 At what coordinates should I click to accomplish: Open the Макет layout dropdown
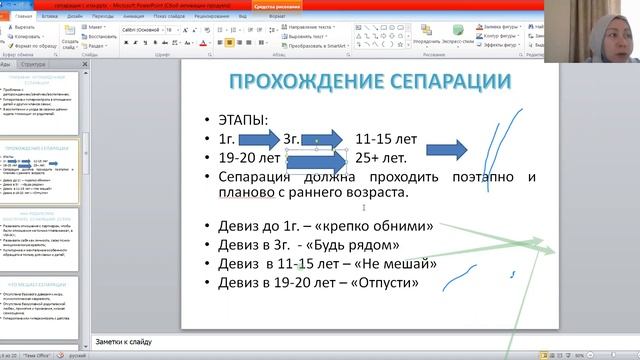point(94,27)
